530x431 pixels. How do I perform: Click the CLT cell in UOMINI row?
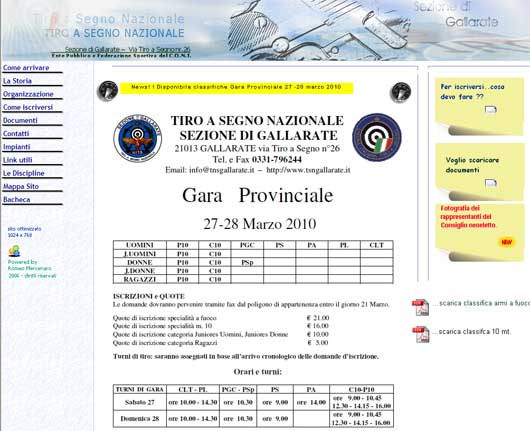tap(377, 245)
